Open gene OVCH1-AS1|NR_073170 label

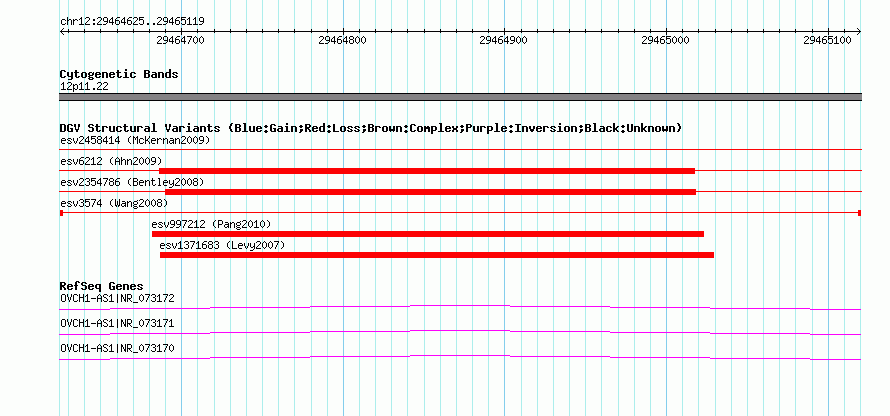[117, 348]
